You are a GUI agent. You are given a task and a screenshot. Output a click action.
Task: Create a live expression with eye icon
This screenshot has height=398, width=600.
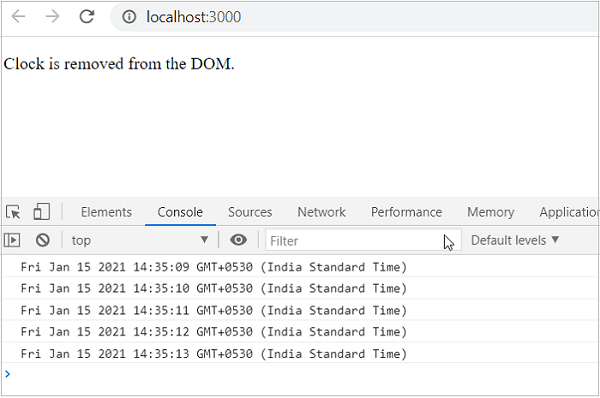238,240
